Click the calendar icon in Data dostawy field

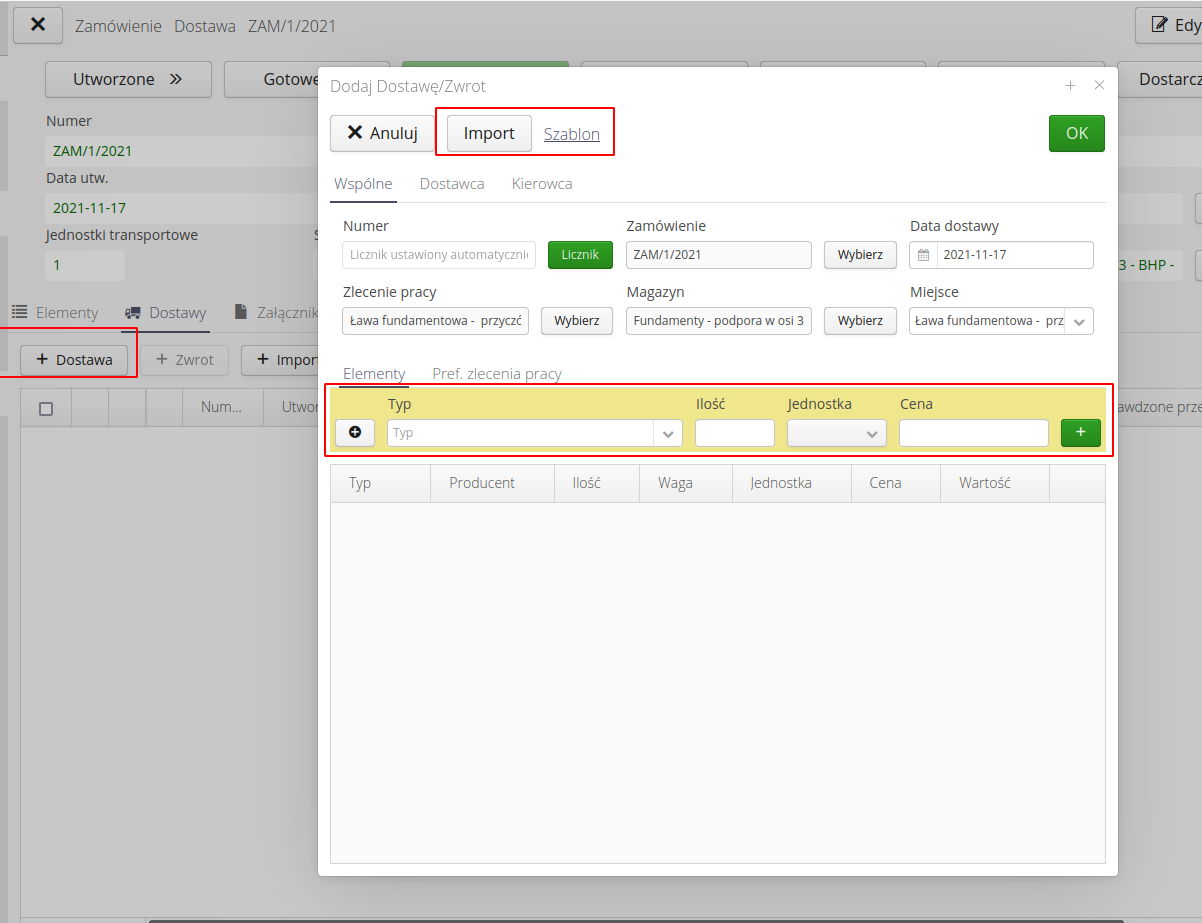pyautogui.click(x=923, y=255)
